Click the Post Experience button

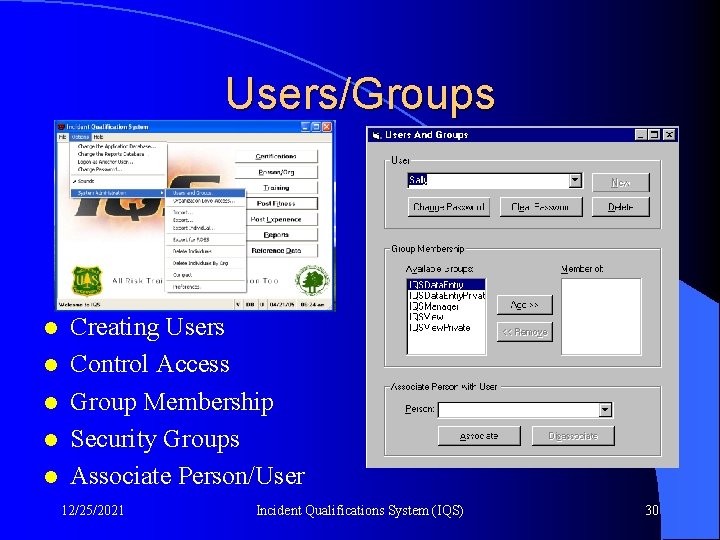(282, 219)
